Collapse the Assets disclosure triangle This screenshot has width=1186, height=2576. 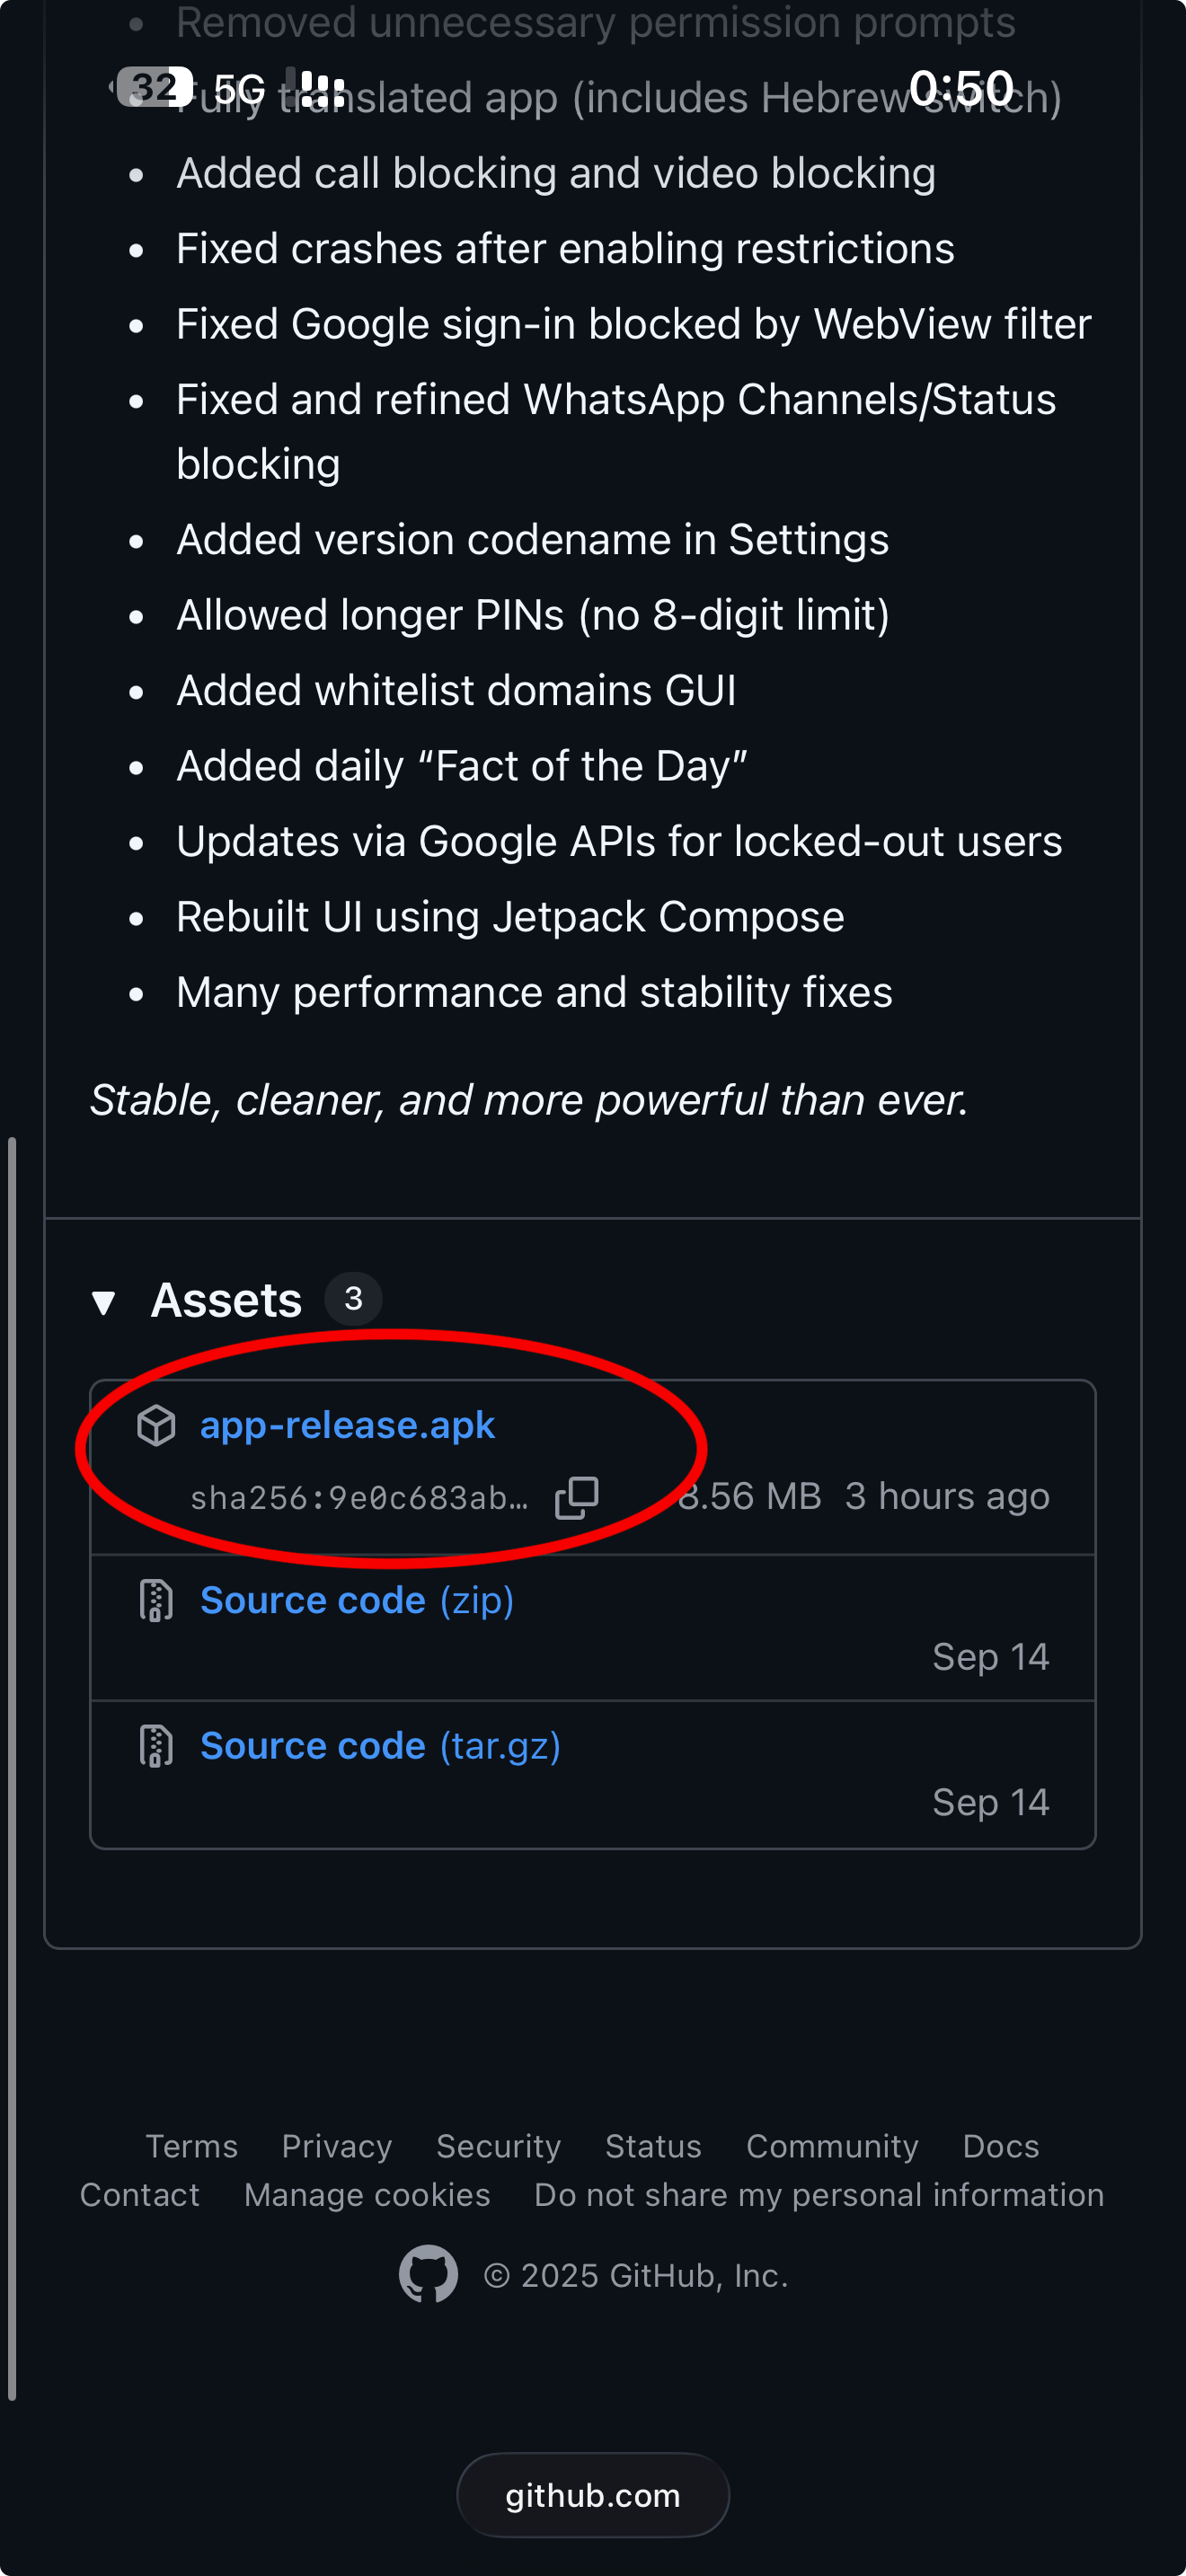[x=104, y=1302]
